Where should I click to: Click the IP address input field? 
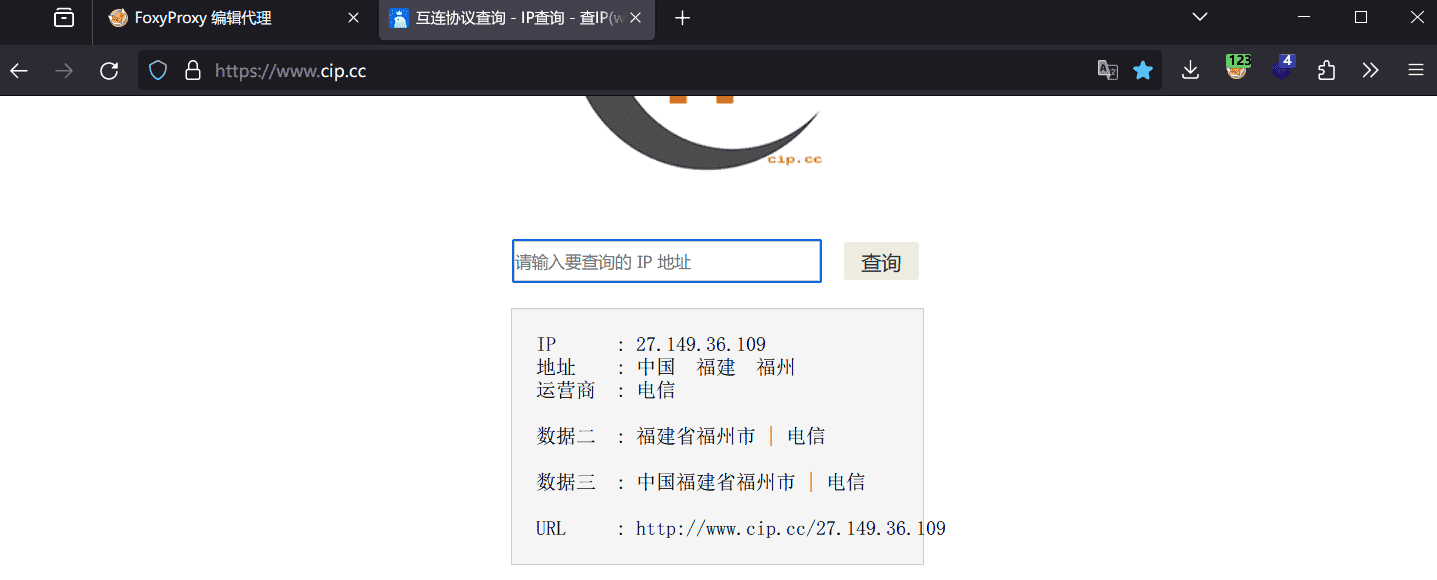[x=666, y=260]
